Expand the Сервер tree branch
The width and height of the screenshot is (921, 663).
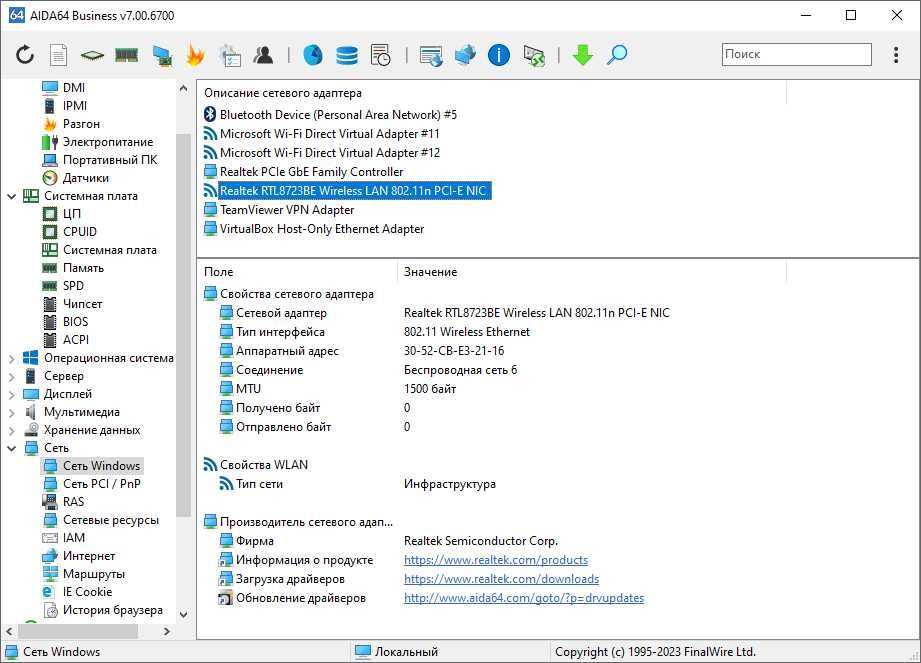(x=12, y=376)
